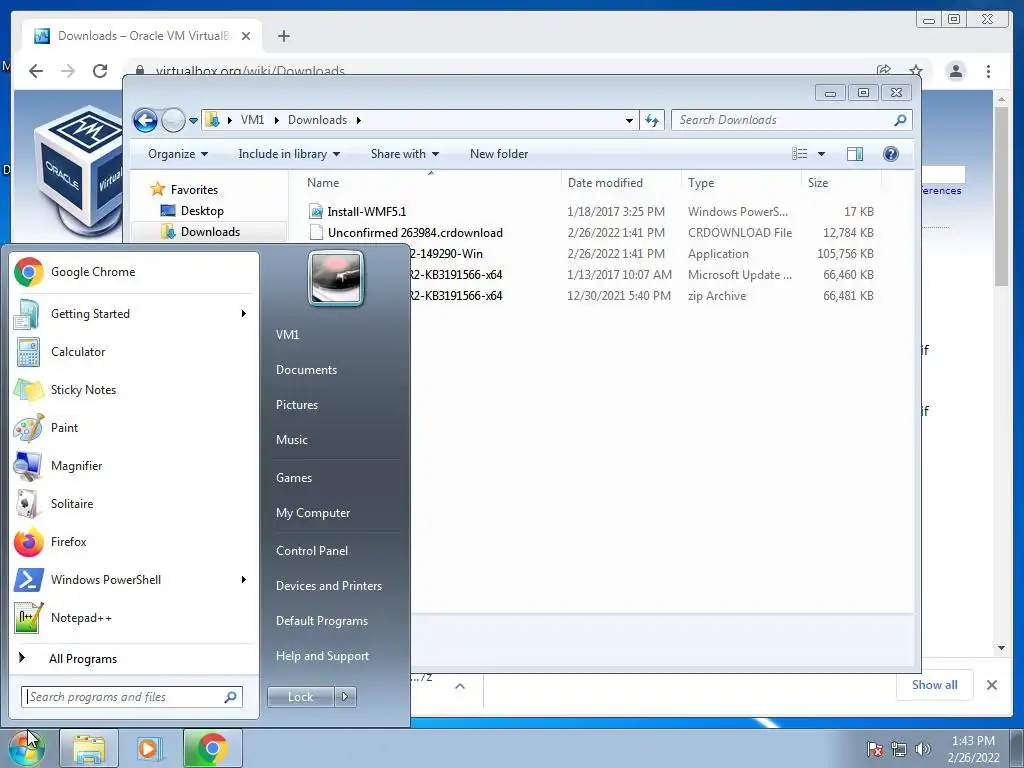Click the Windows Start orb

click(x=26, y=748)
